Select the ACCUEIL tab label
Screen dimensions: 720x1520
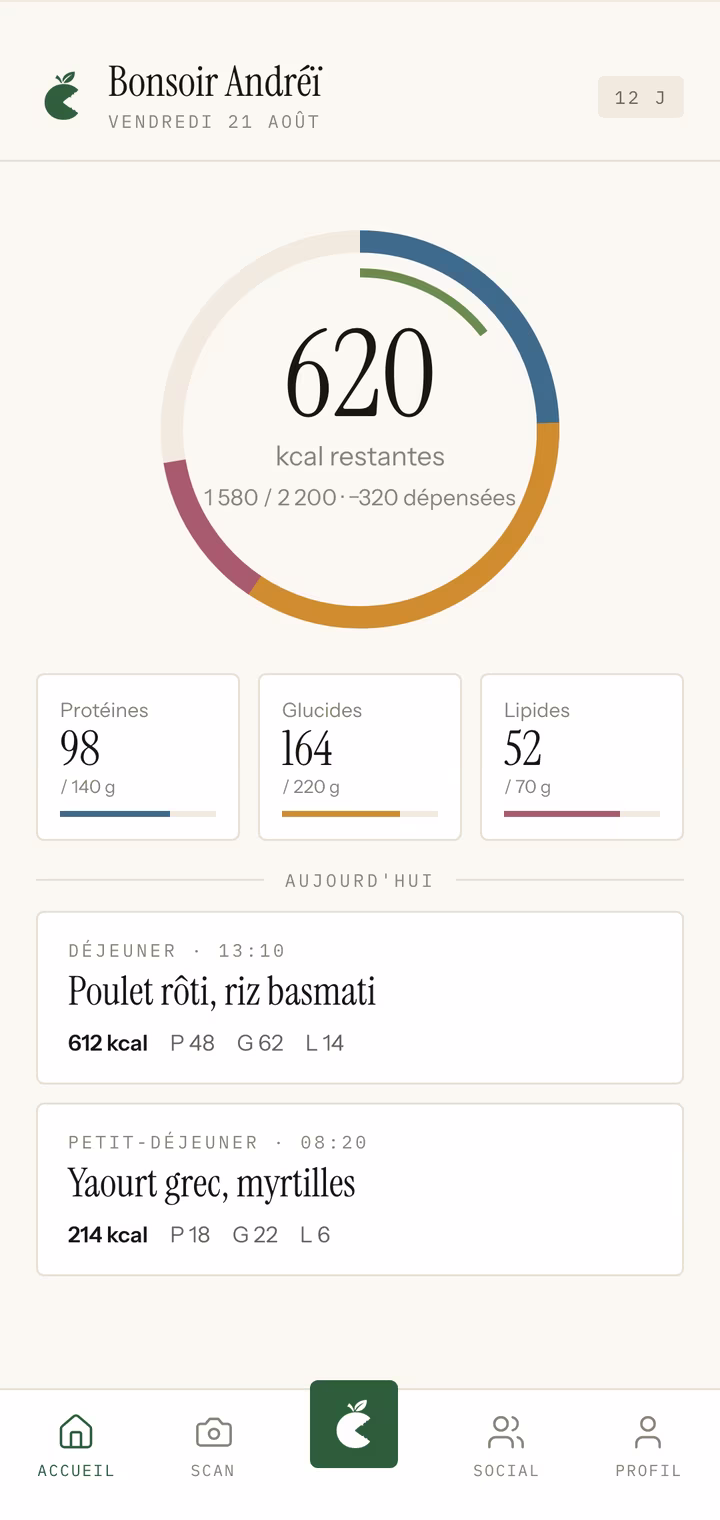click(76, 1471)
